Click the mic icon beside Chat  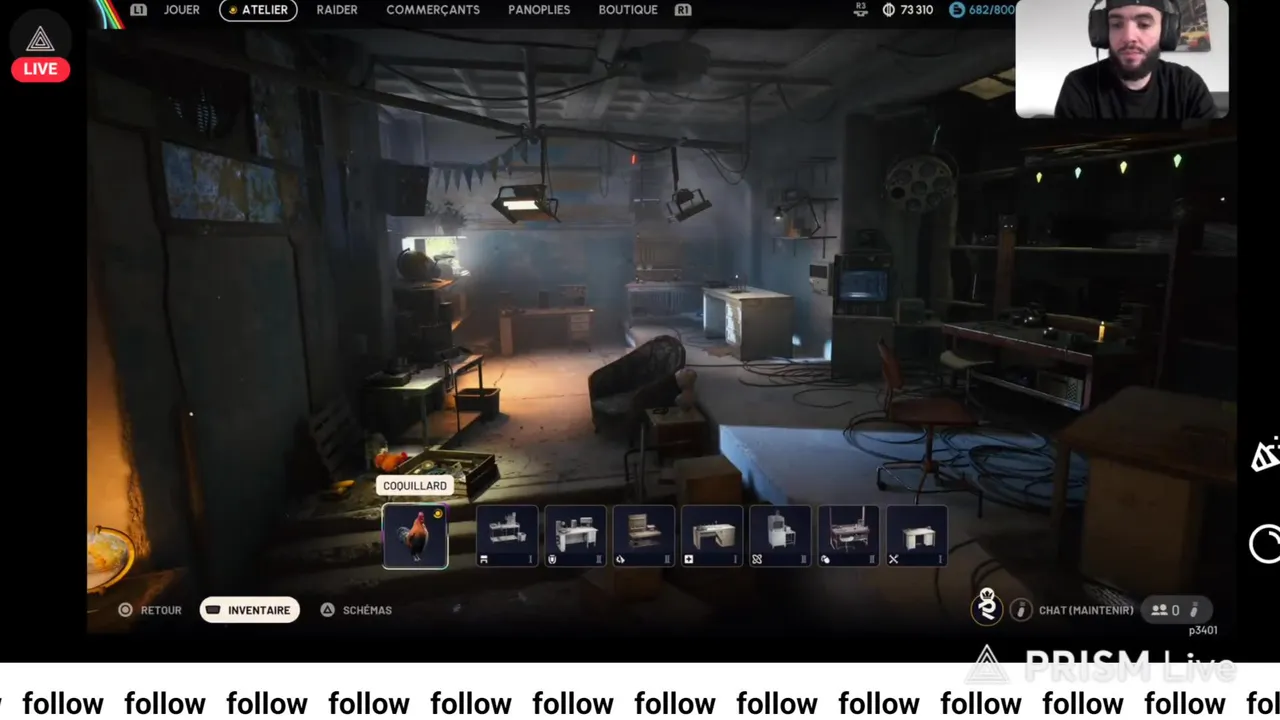click(x=1020, y=610)
